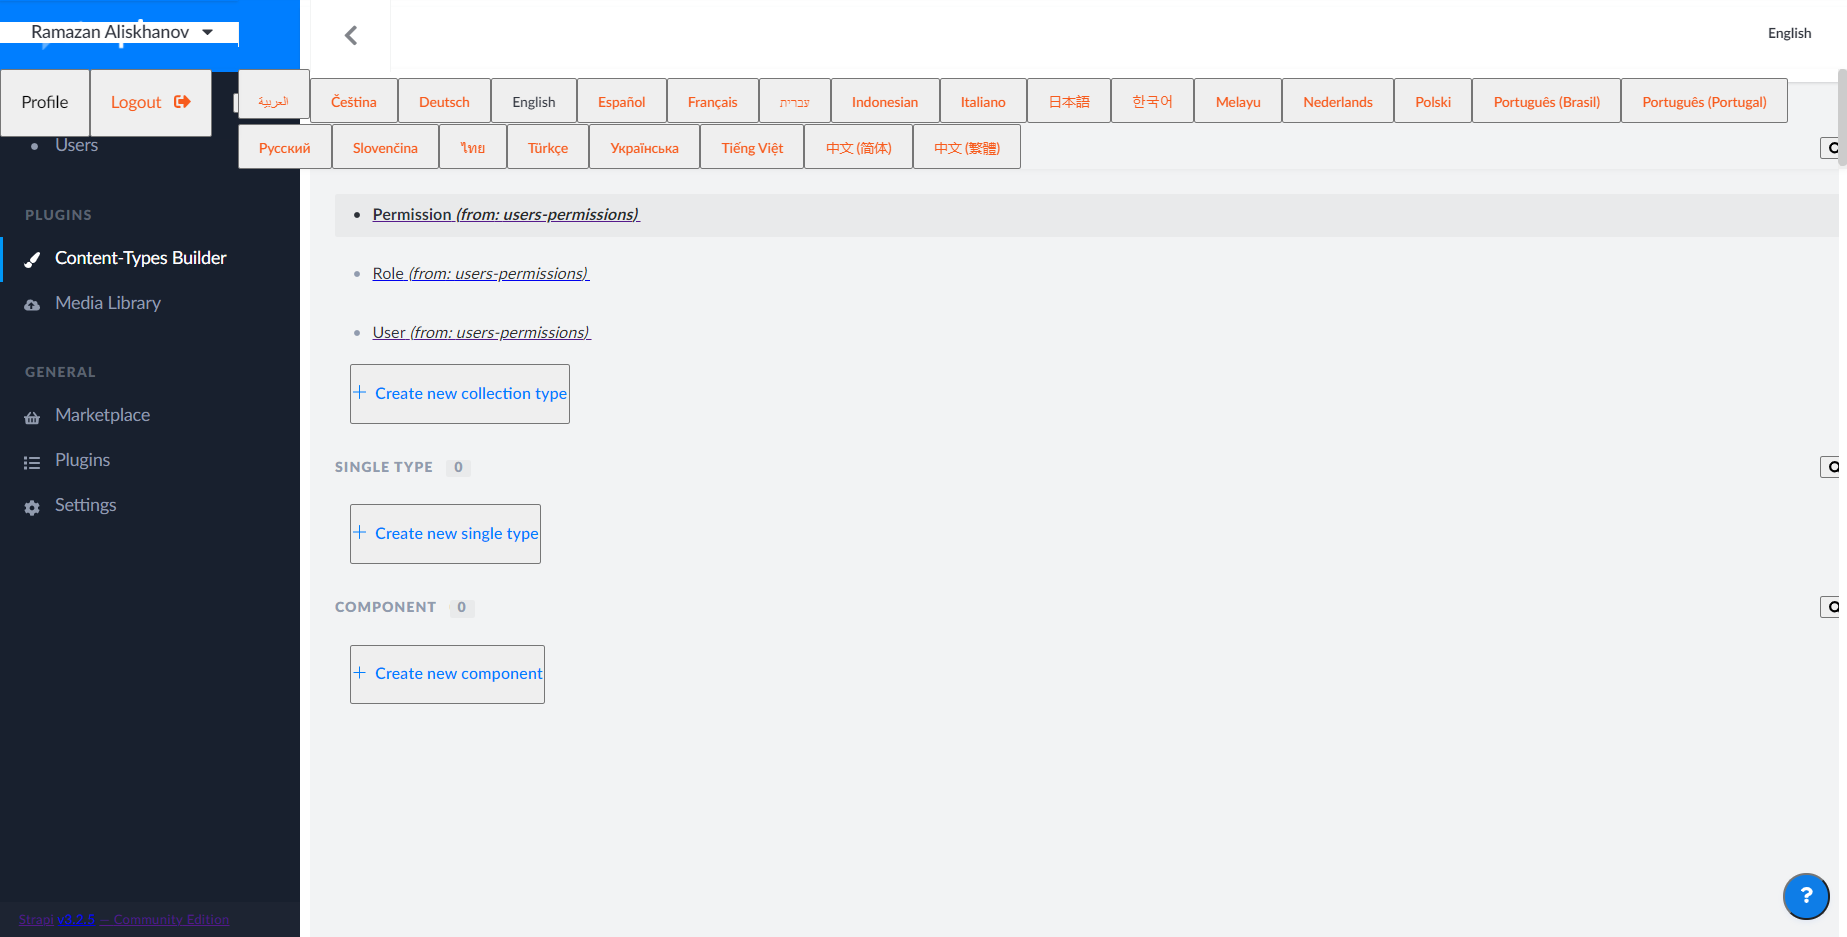Click the Strapi Community Edition version link
The image size is (1847, 937).
(124, 920)
